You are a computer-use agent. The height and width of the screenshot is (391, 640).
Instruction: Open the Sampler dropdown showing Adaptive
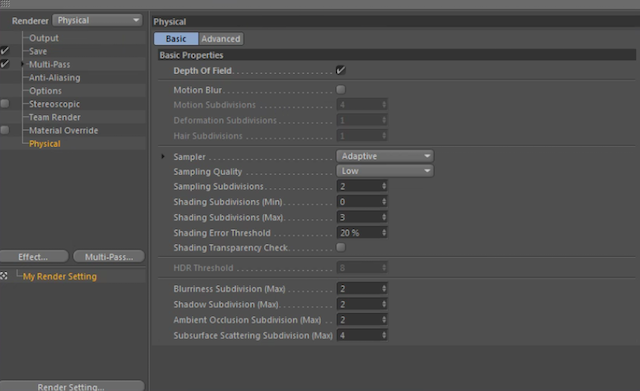(385, 156)
